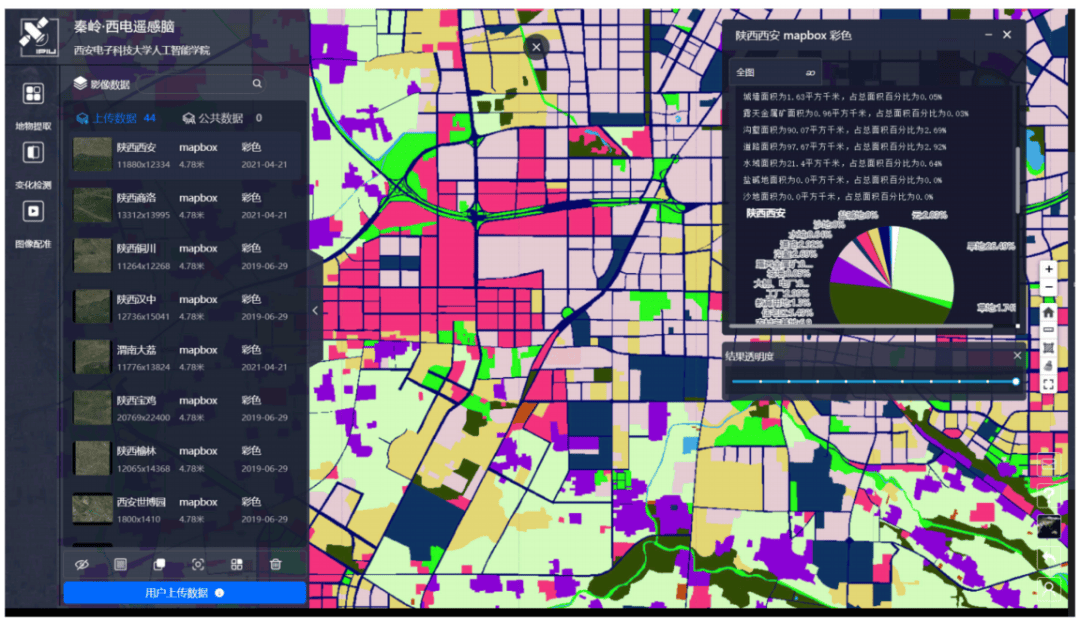Click the zoom in plus button
The width and height of the screenshot is (1080, 621).
coord(1048,269)
